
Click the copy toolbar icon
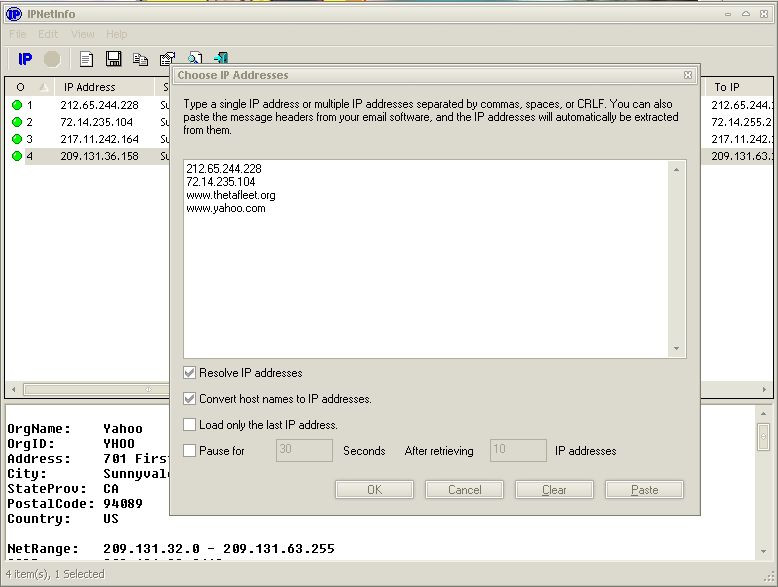tap(140, 59)
